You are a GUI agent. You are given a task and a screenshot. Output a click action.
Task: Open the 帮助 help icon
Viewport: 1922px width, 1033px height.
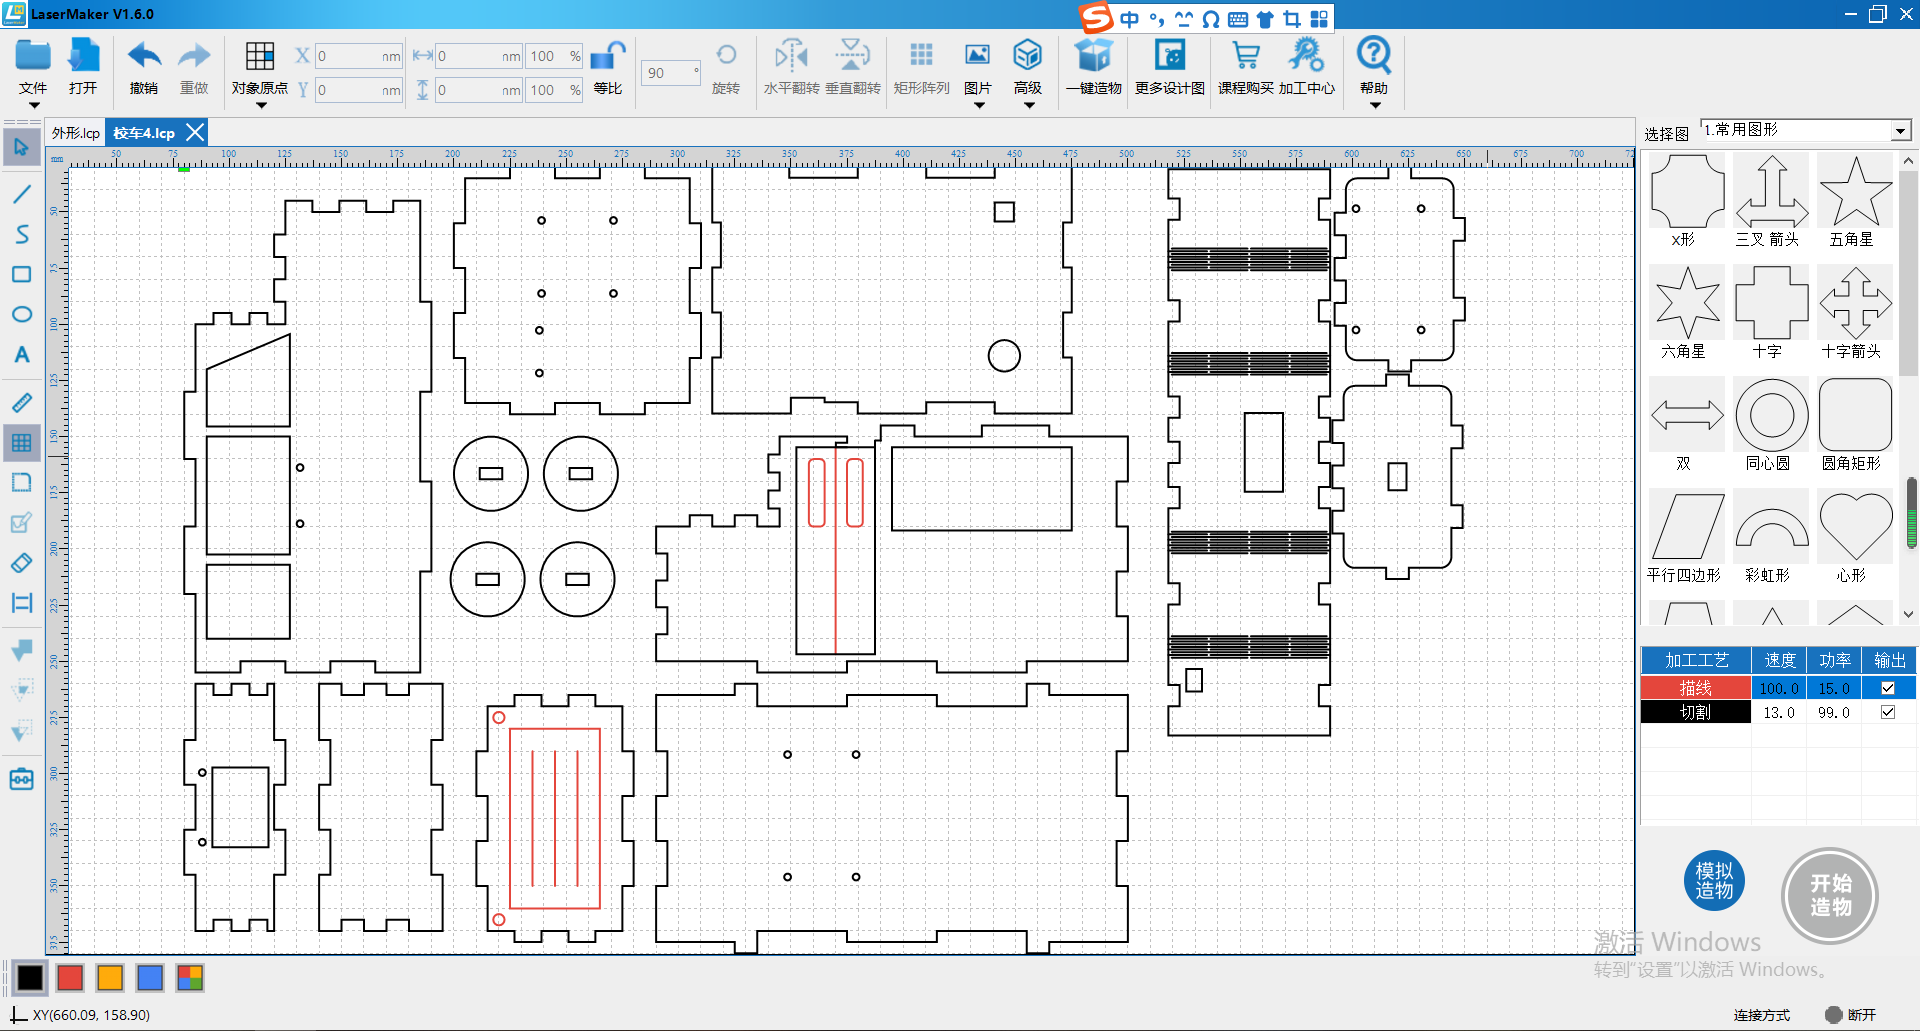1374,55
